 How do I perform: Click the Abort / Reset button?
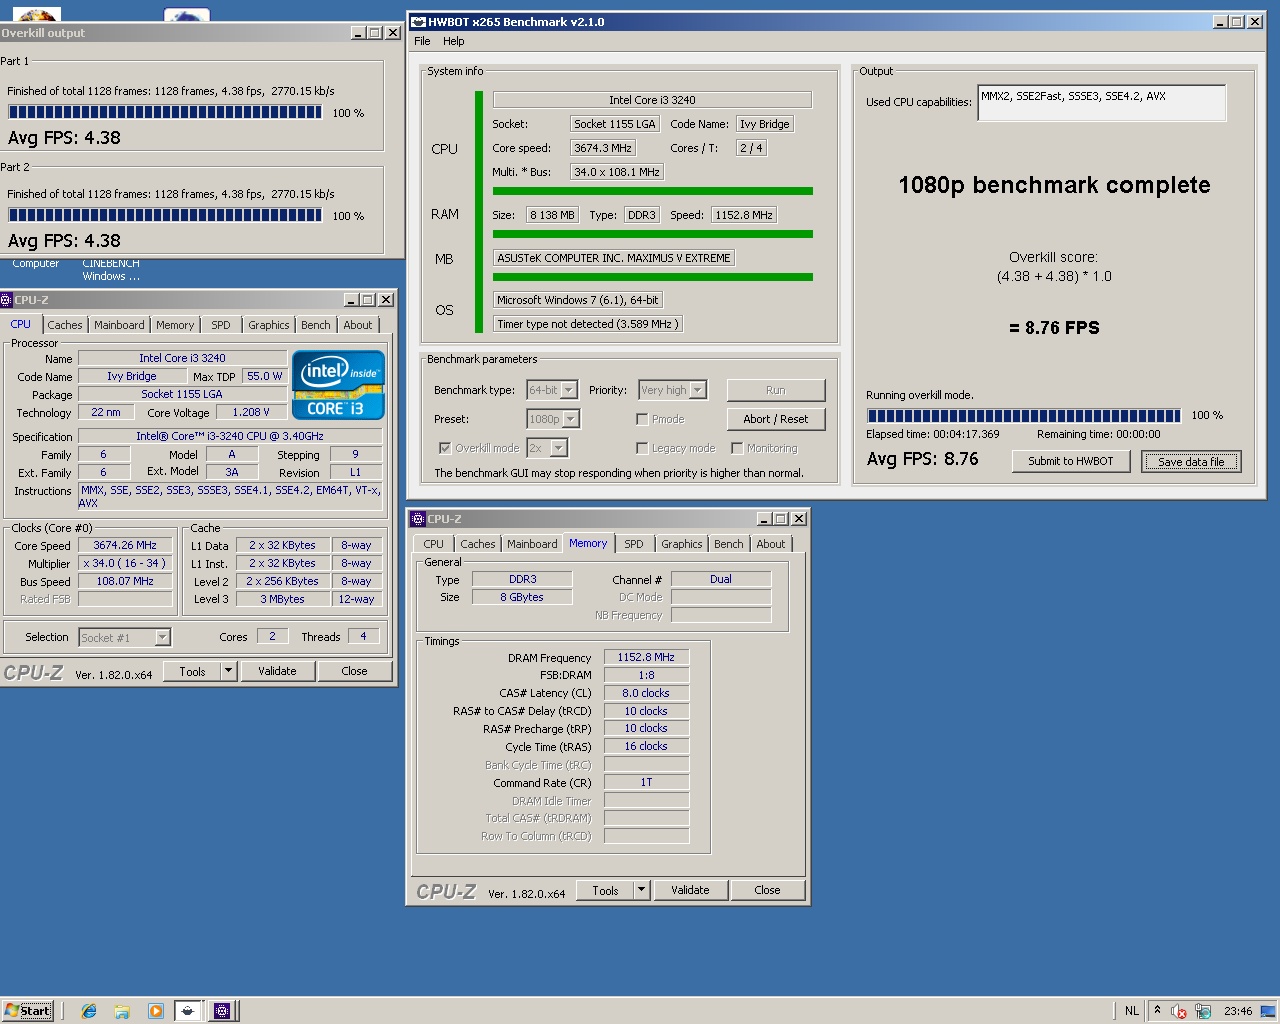tap(776, 419)
